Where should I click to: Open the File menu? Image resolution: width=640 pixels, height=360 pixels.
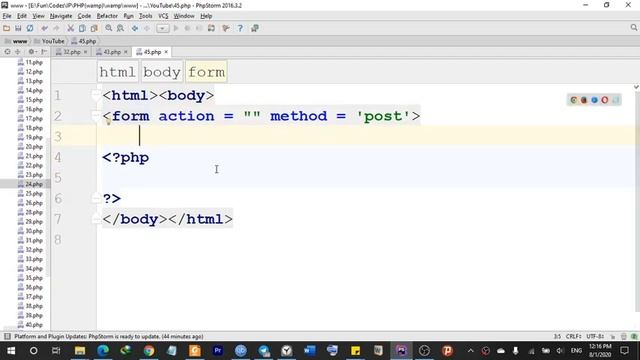pyautogui.click(x=7, y=16)
